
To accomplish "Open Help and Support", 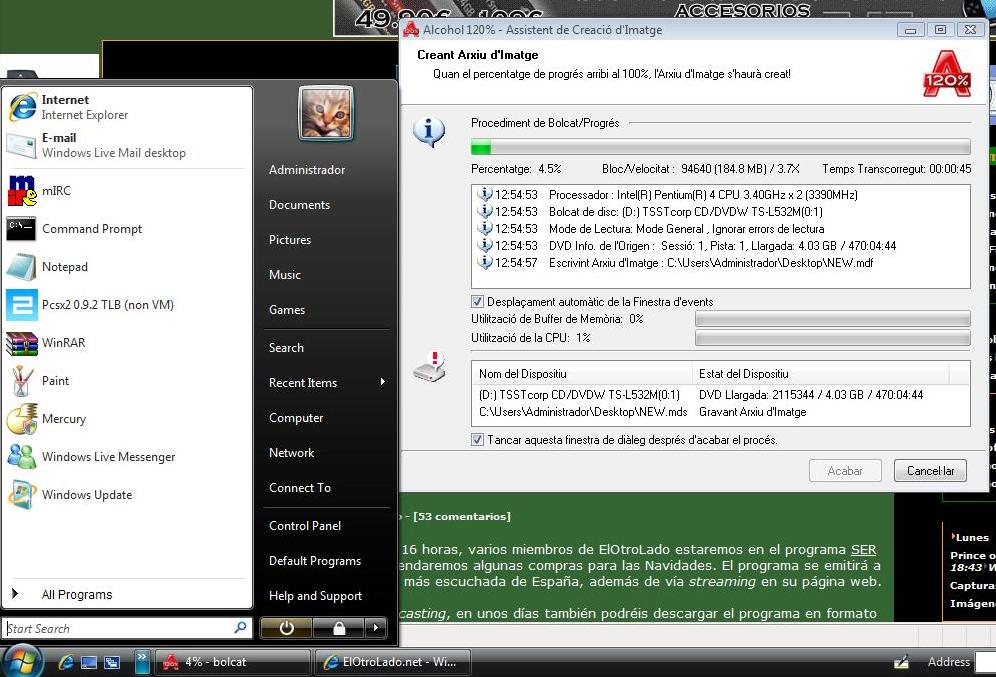I will [x=326, y=595].
